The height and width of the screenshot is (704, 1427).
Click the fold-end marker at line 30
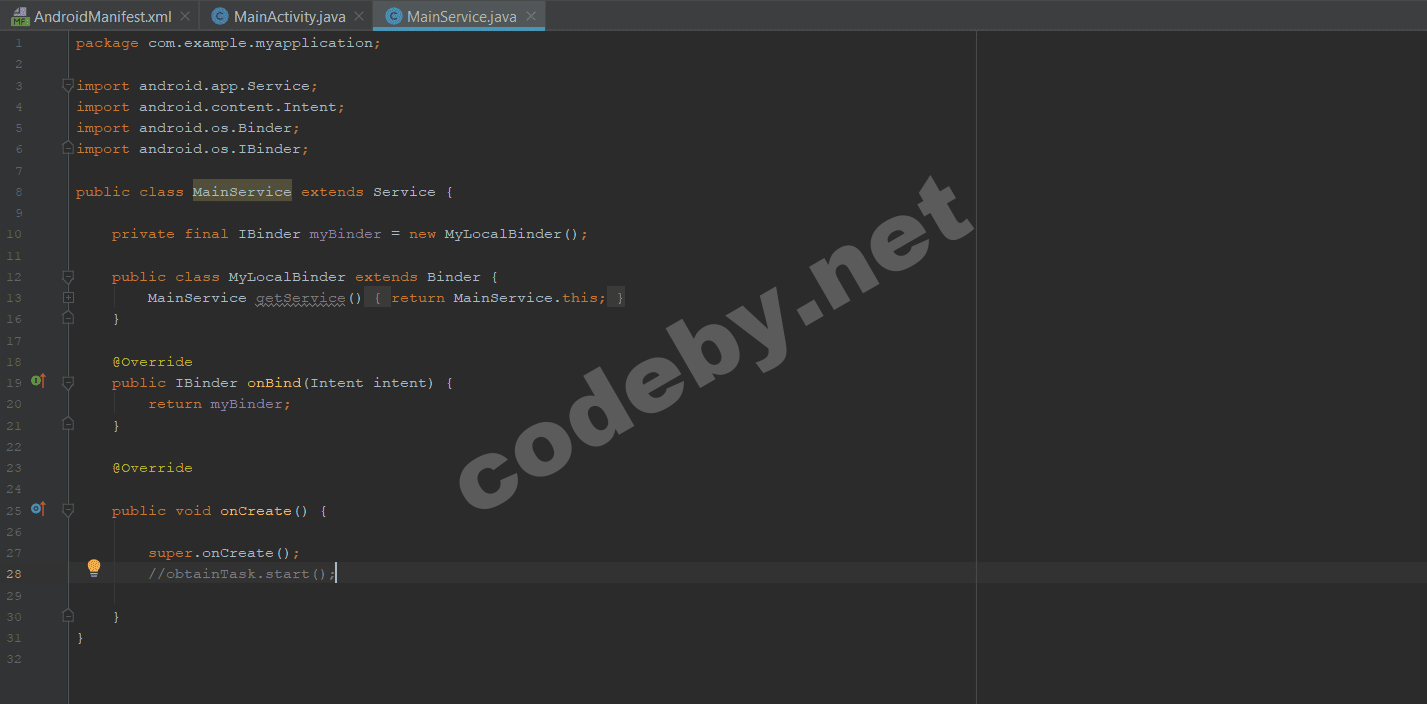point(68,616)
